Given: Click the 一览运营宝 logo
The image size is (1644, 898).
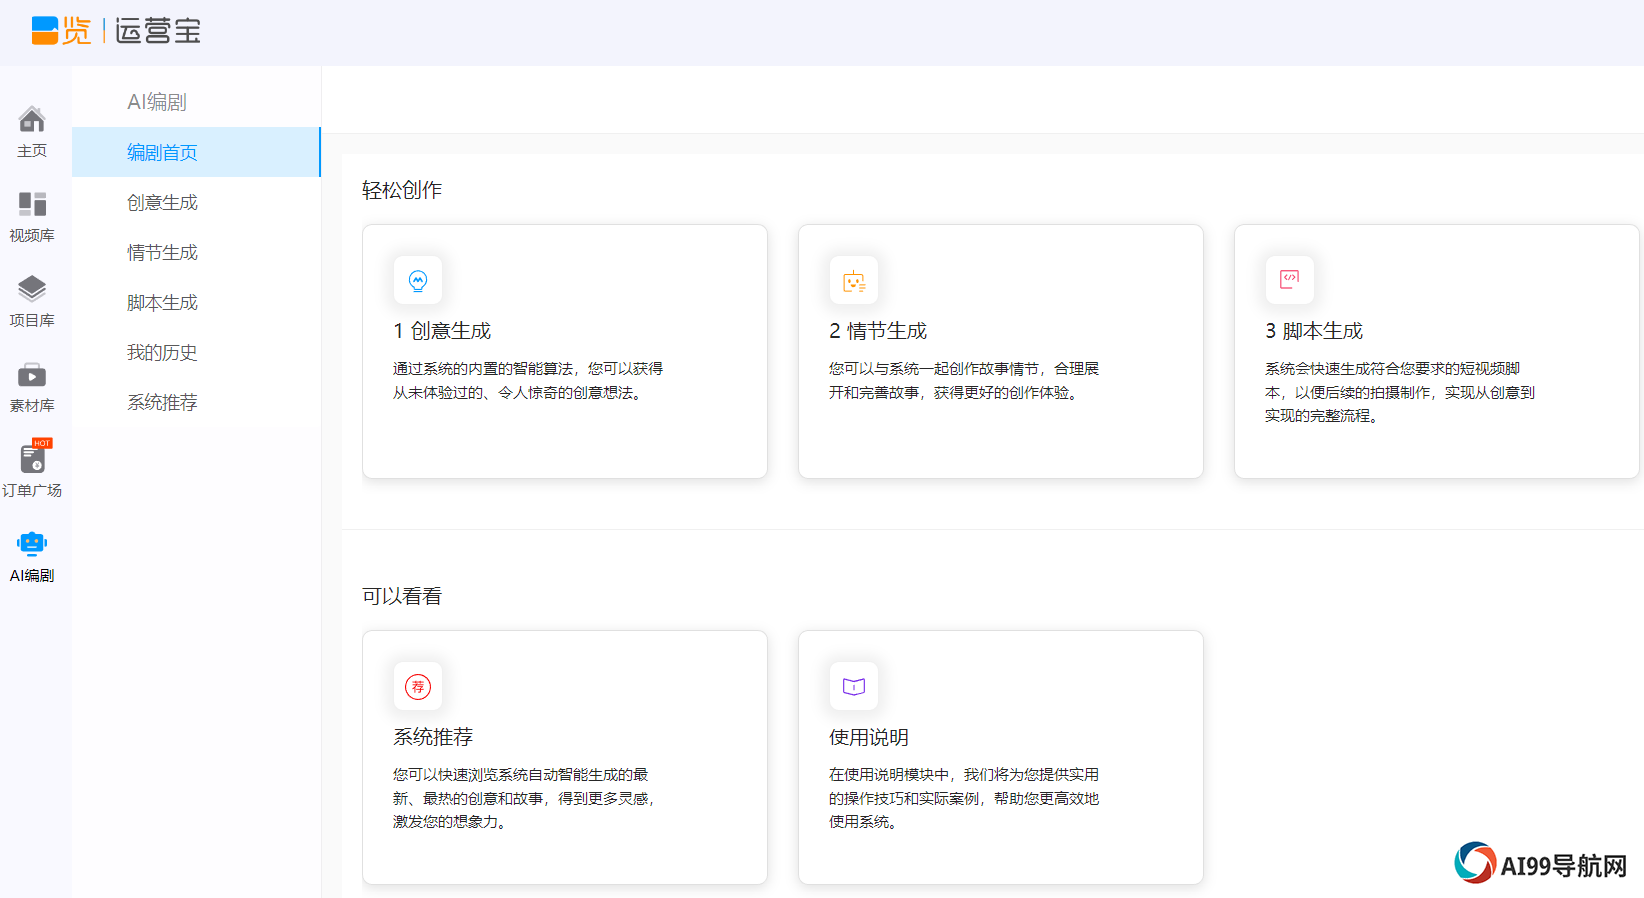Looking at the screenshot, I should click(x=116, y=31).
